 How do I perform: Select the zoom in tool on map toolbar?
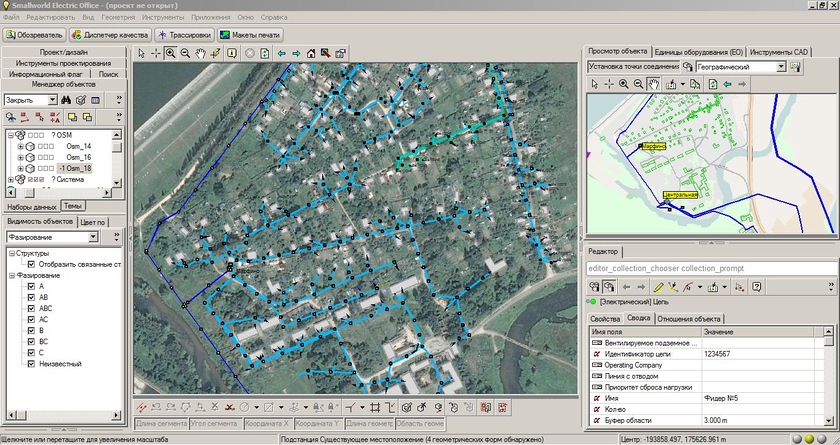click(171, 53)
